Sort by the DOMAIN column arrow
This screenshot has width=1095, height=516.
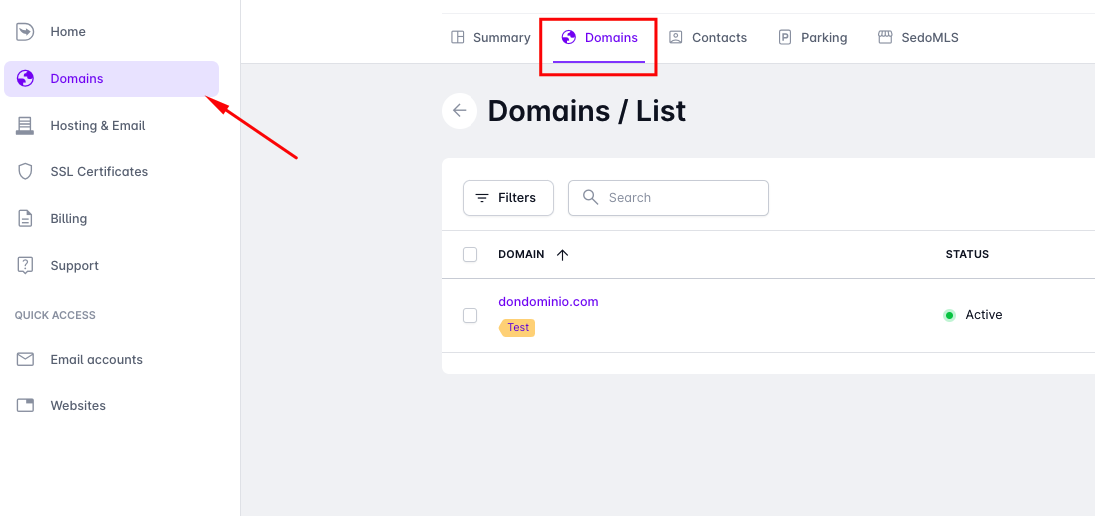562,255
